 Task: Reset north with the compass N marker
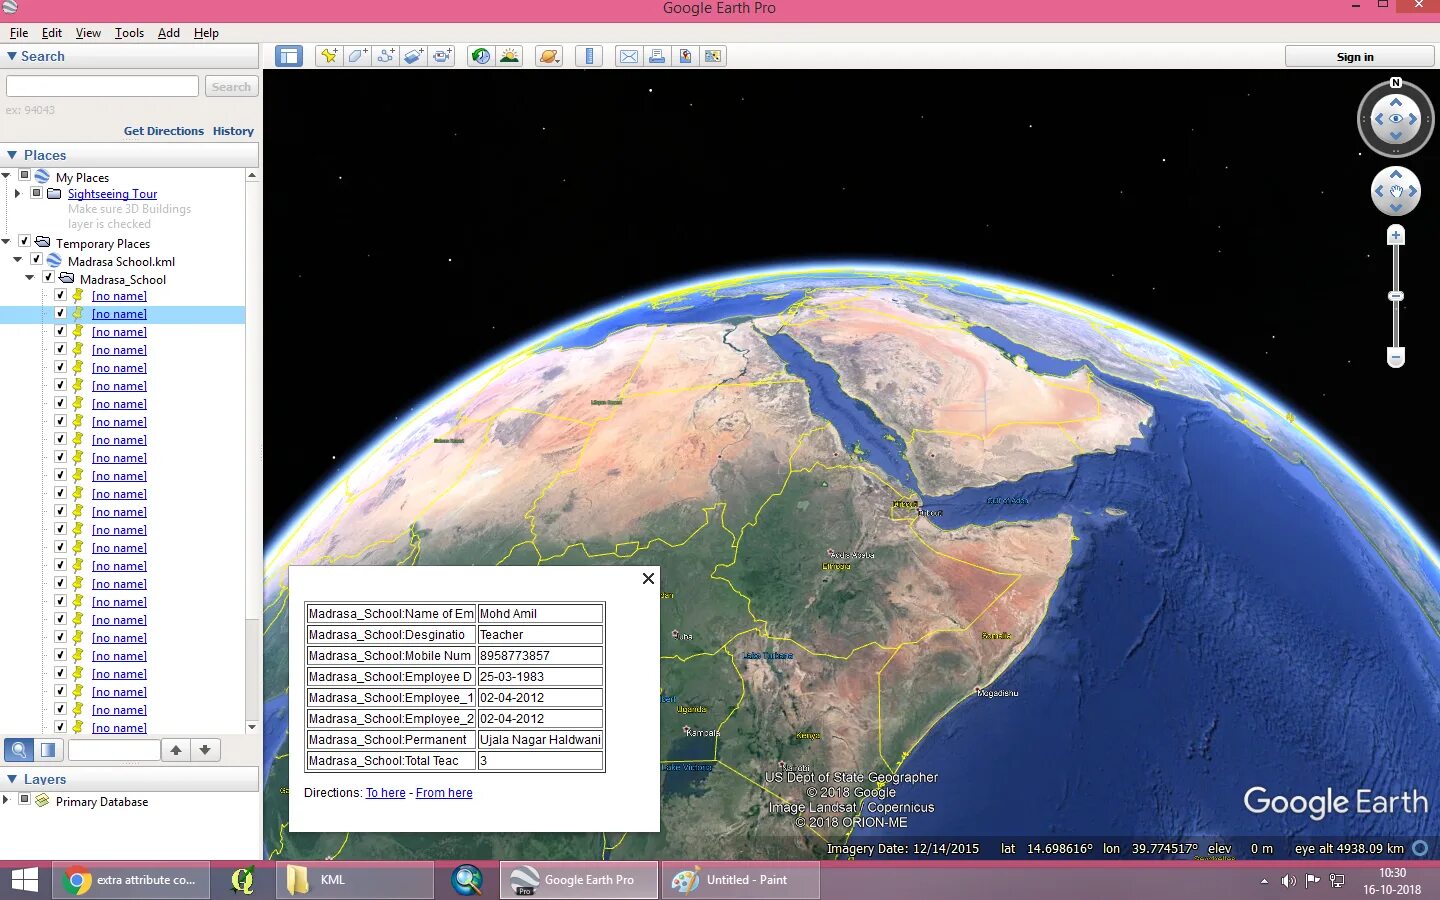tap(1396, 83)
